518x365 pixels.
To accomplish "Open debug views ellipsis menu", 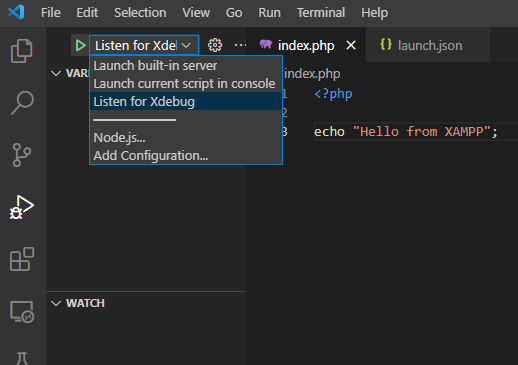I will [x=240, y=45].
